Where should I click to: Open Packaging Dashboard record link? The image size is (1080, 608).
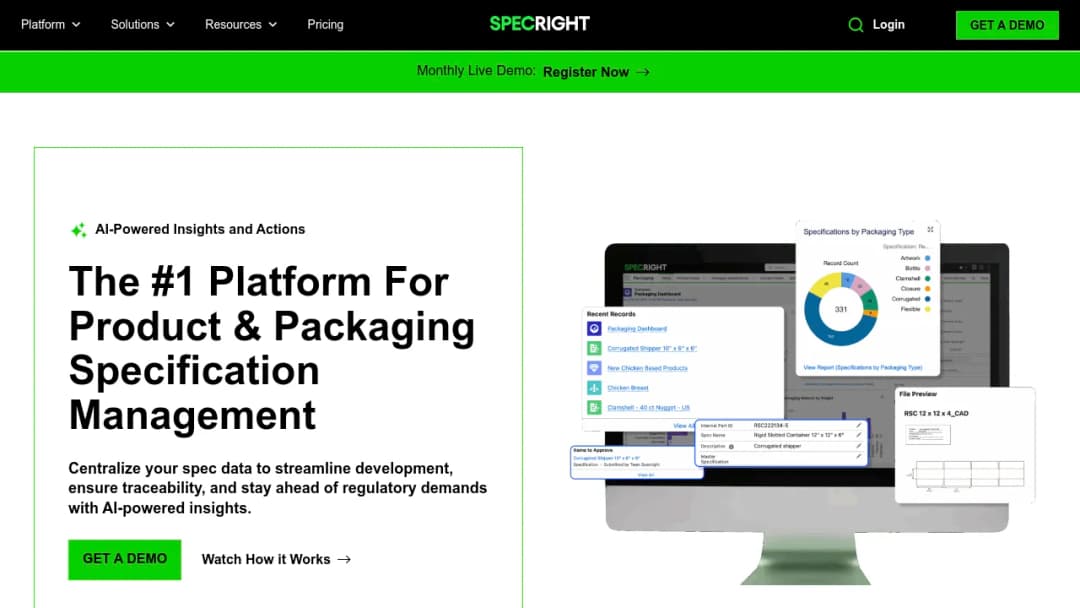(x=637, y=328)
